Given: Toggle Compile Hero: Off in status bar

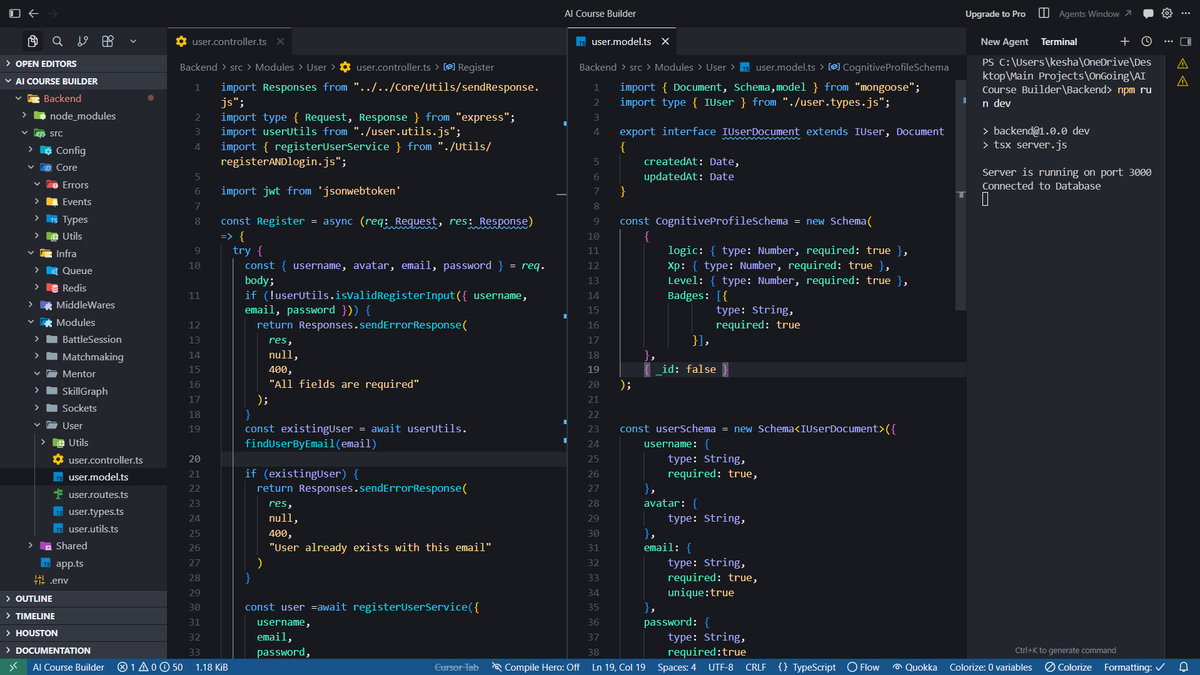Looking at the screenshot, I should pos(535,667).
